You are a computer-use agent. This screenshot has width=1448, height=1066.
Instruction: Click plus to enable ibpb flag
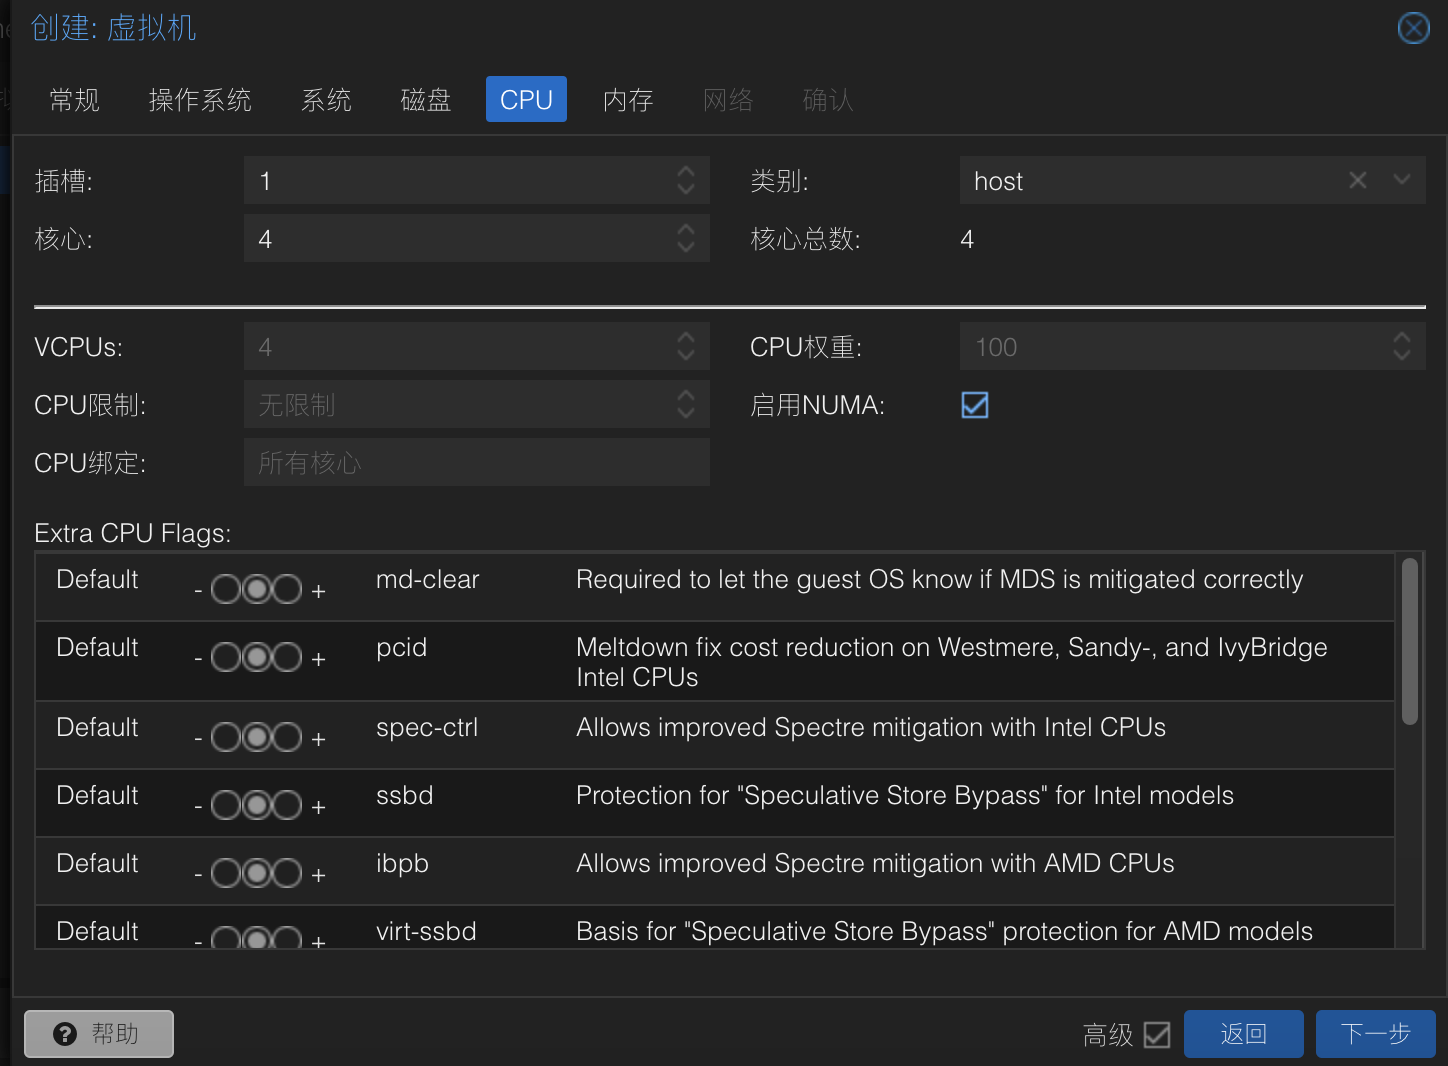[x=318, y=875]
